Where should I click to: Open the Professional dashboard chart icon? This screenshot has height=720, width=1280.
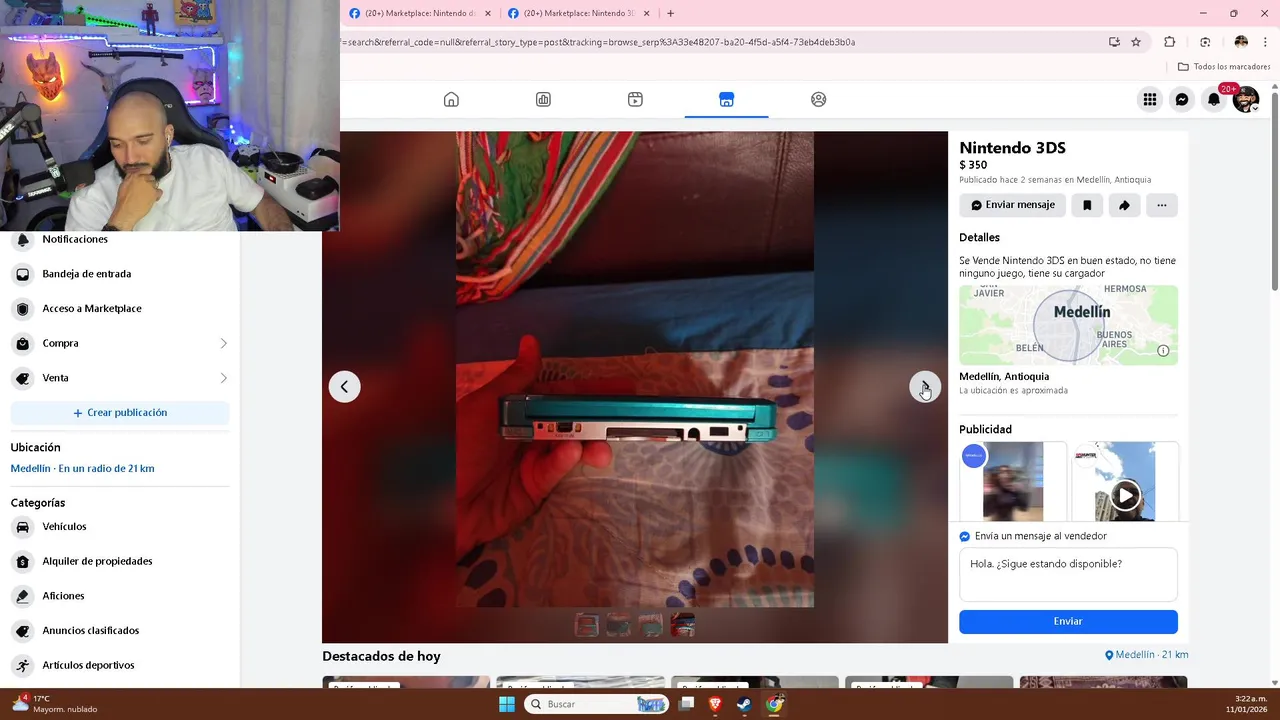pyautogui.click(x=543, y=99)
